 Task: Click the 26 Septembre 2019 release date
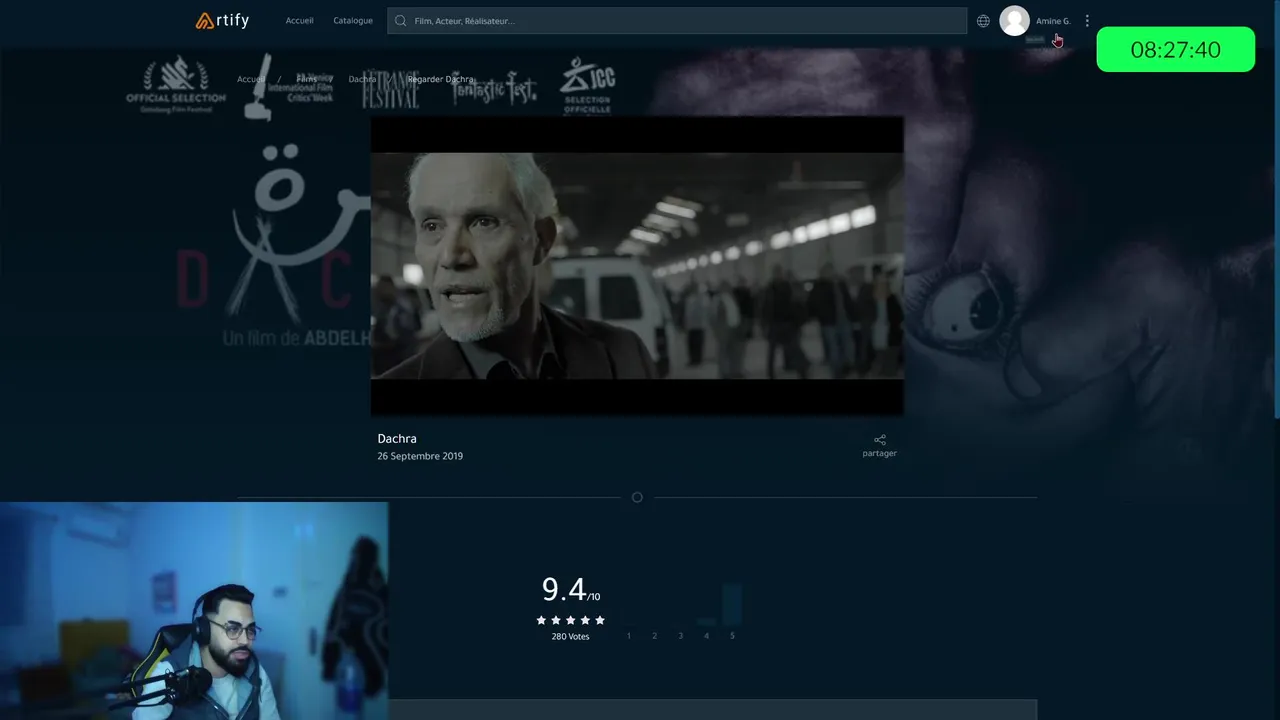pos(420,456)
